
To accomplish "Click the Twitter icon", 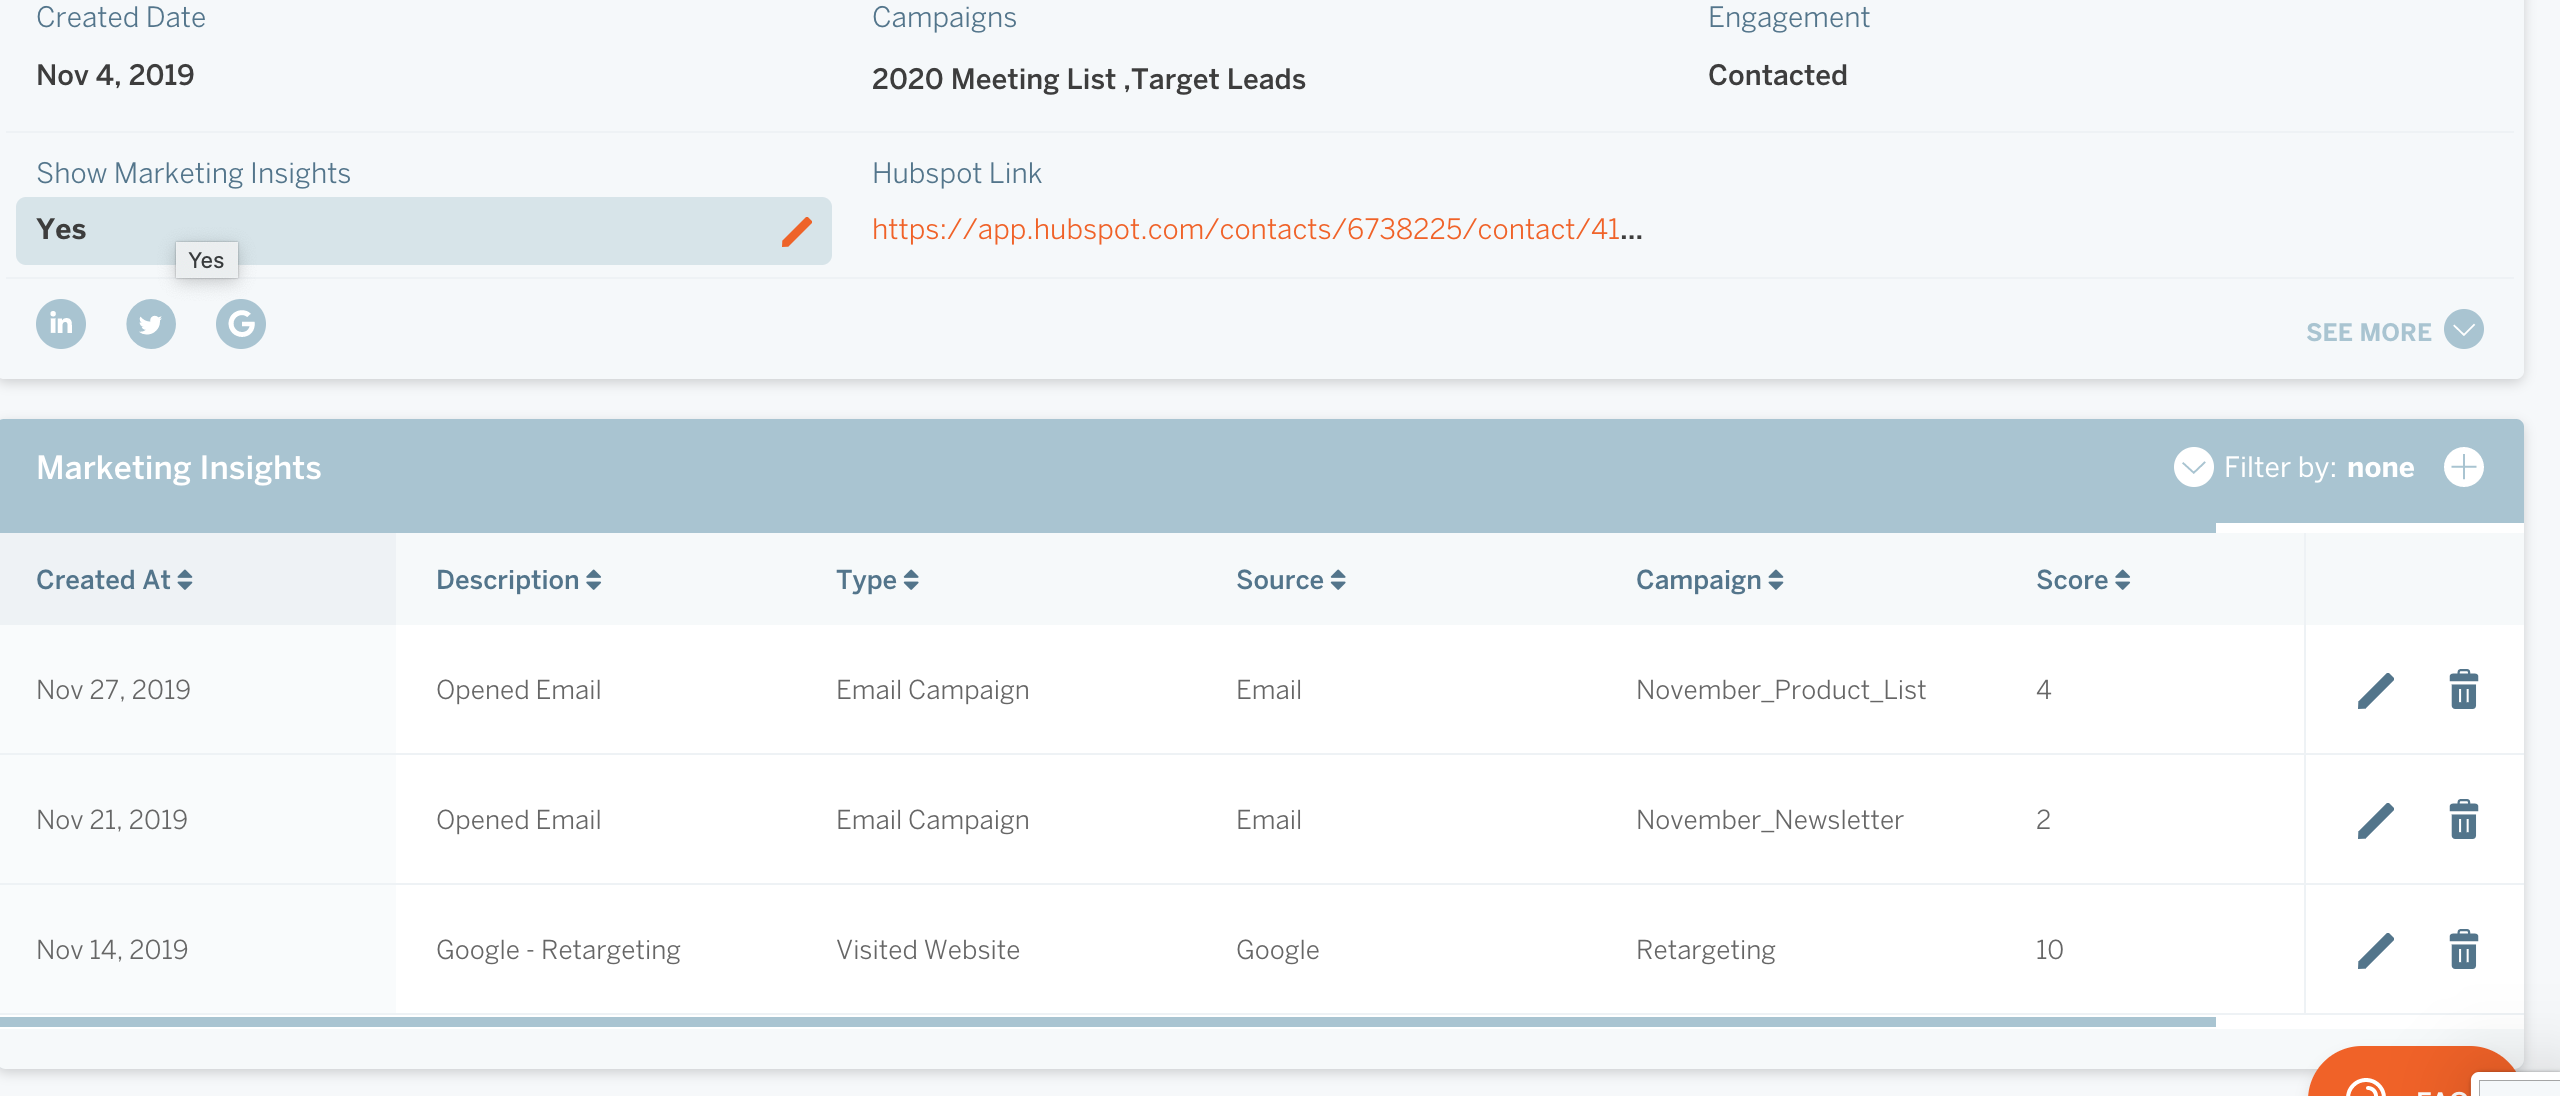I will pyautogui.click(x=150, y=323).
